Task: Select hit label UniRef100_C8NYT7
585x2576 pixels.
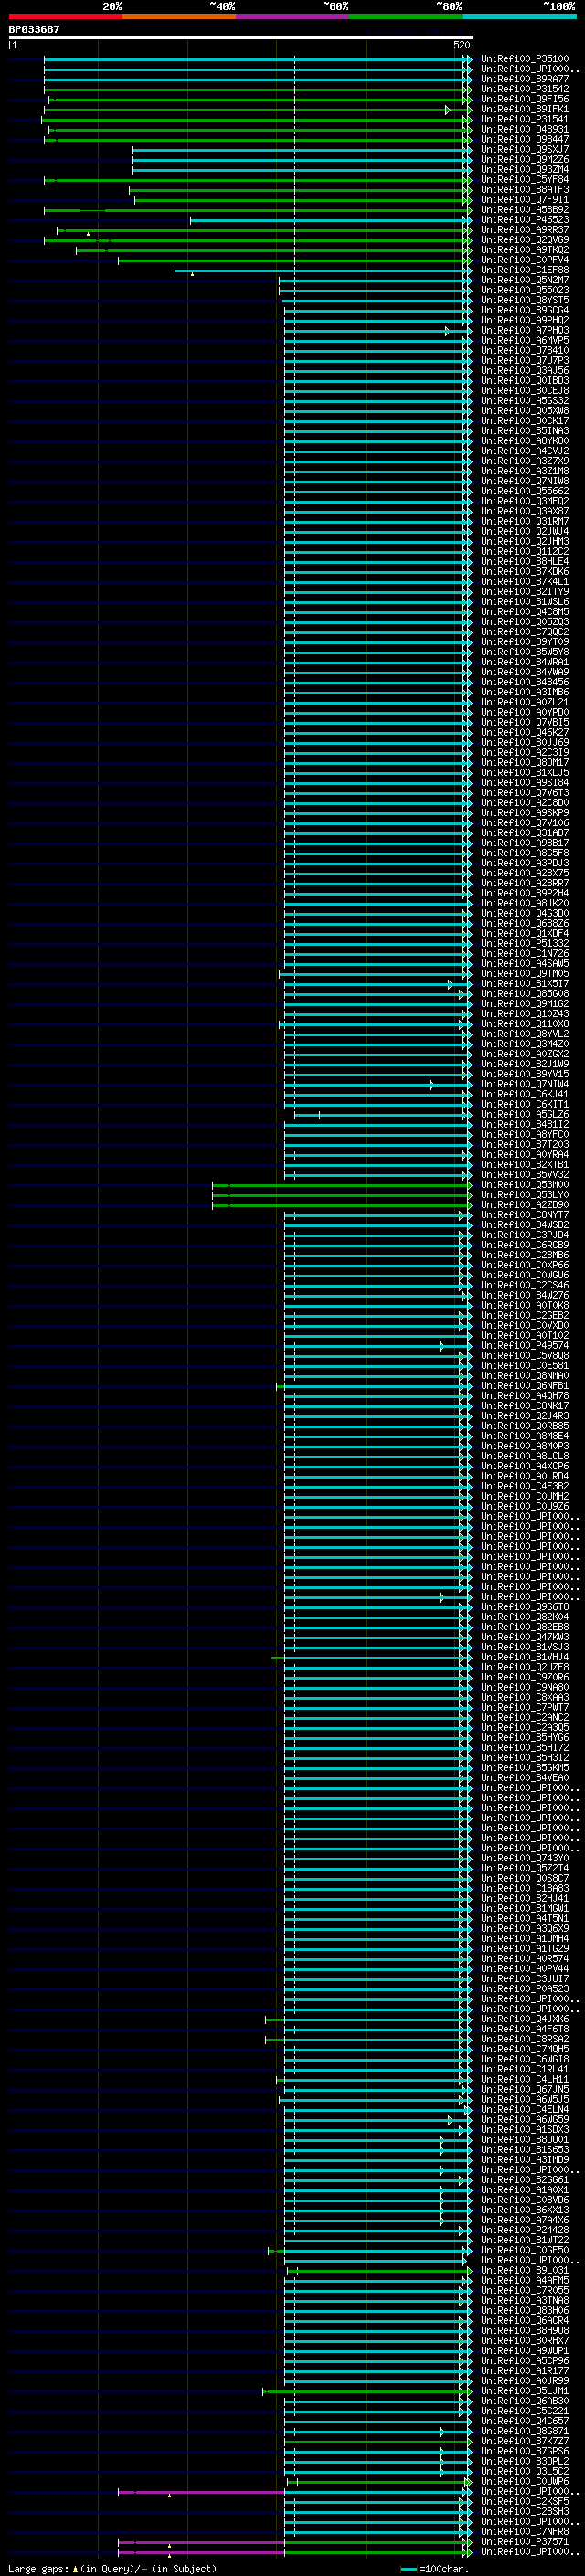Action: [525, 1215]
